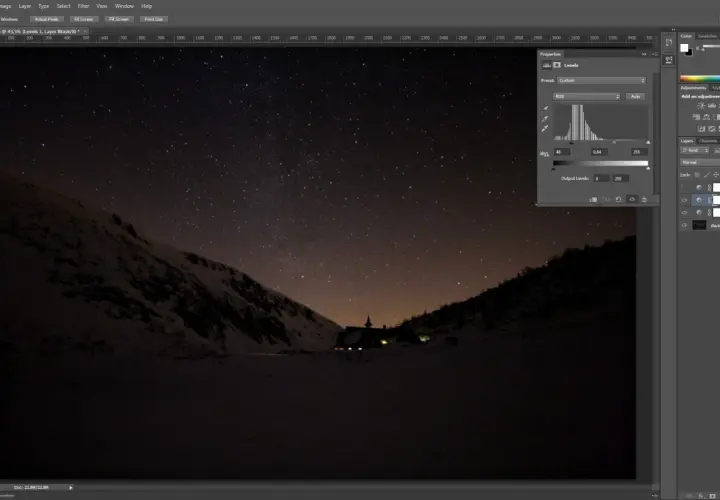This screenshot has width=720, height=500.
Task: Click the Fill Screen button
Action: click(x=119, y=19)
